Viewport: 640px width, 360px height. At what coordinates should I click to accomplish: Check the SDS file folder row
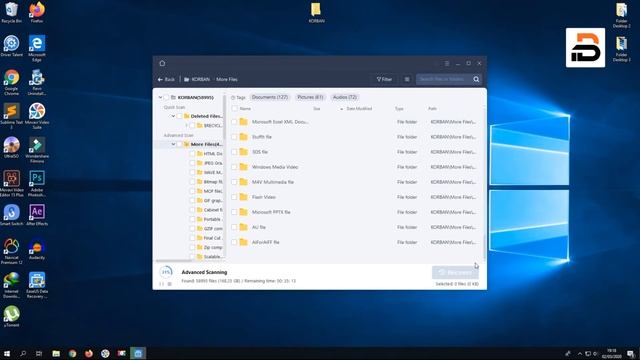click(234, 152)
